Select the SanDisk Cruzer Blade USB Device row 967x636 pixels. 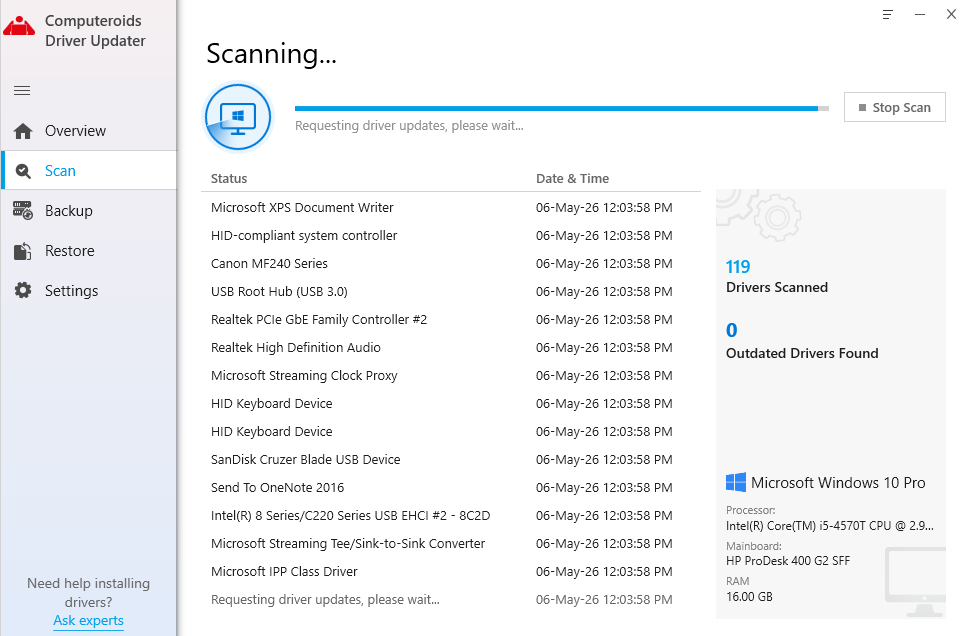[451, 460]
